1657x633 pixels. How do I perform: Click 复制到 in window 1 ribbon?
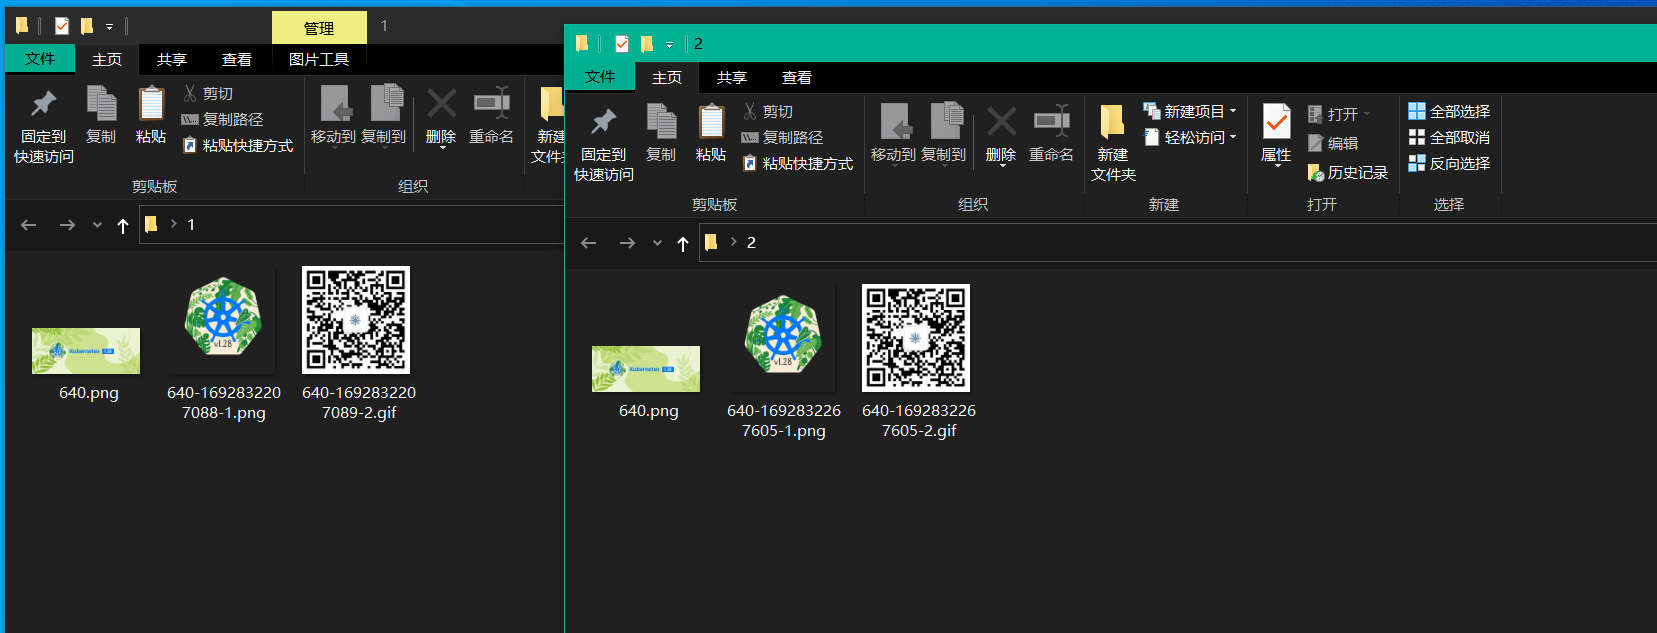pos(383,115)
